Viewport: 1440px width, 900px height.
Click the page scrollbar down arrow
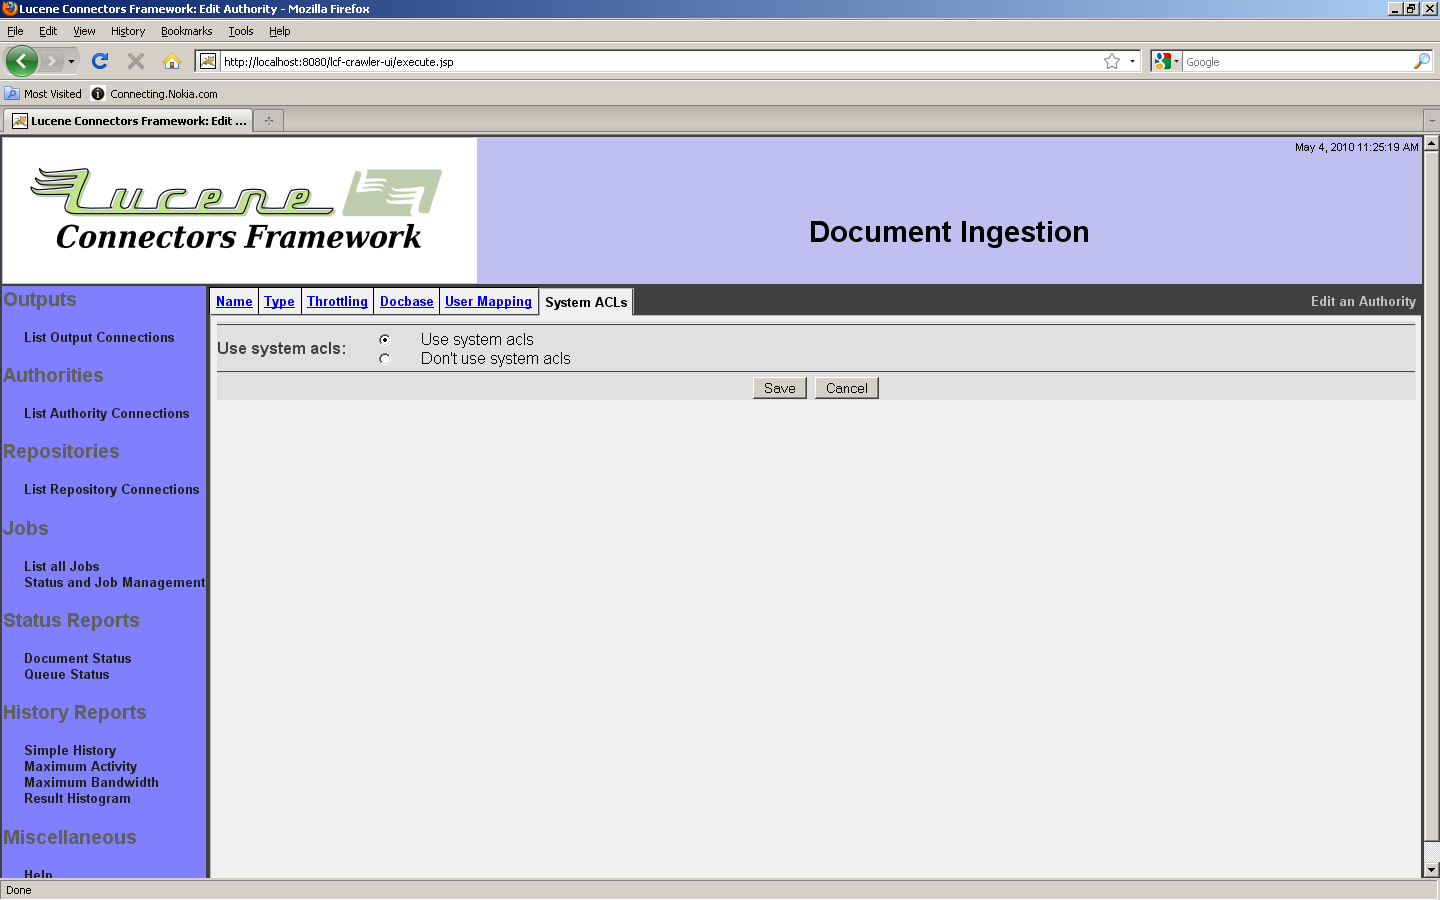pos(1431,870)
